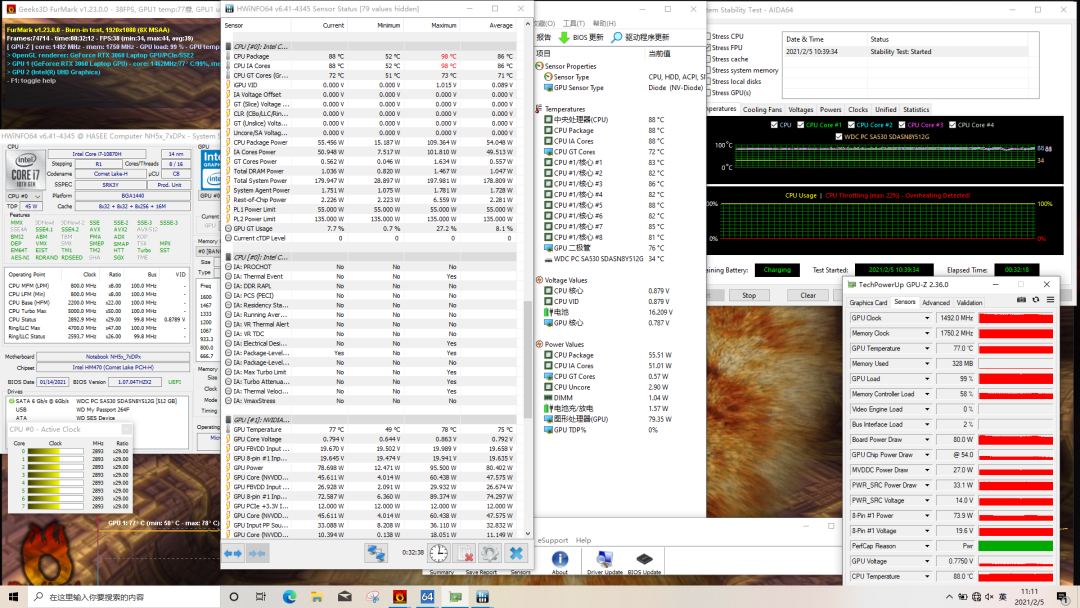Open the GPU-Z hamburger menu

pos(1048,300)
